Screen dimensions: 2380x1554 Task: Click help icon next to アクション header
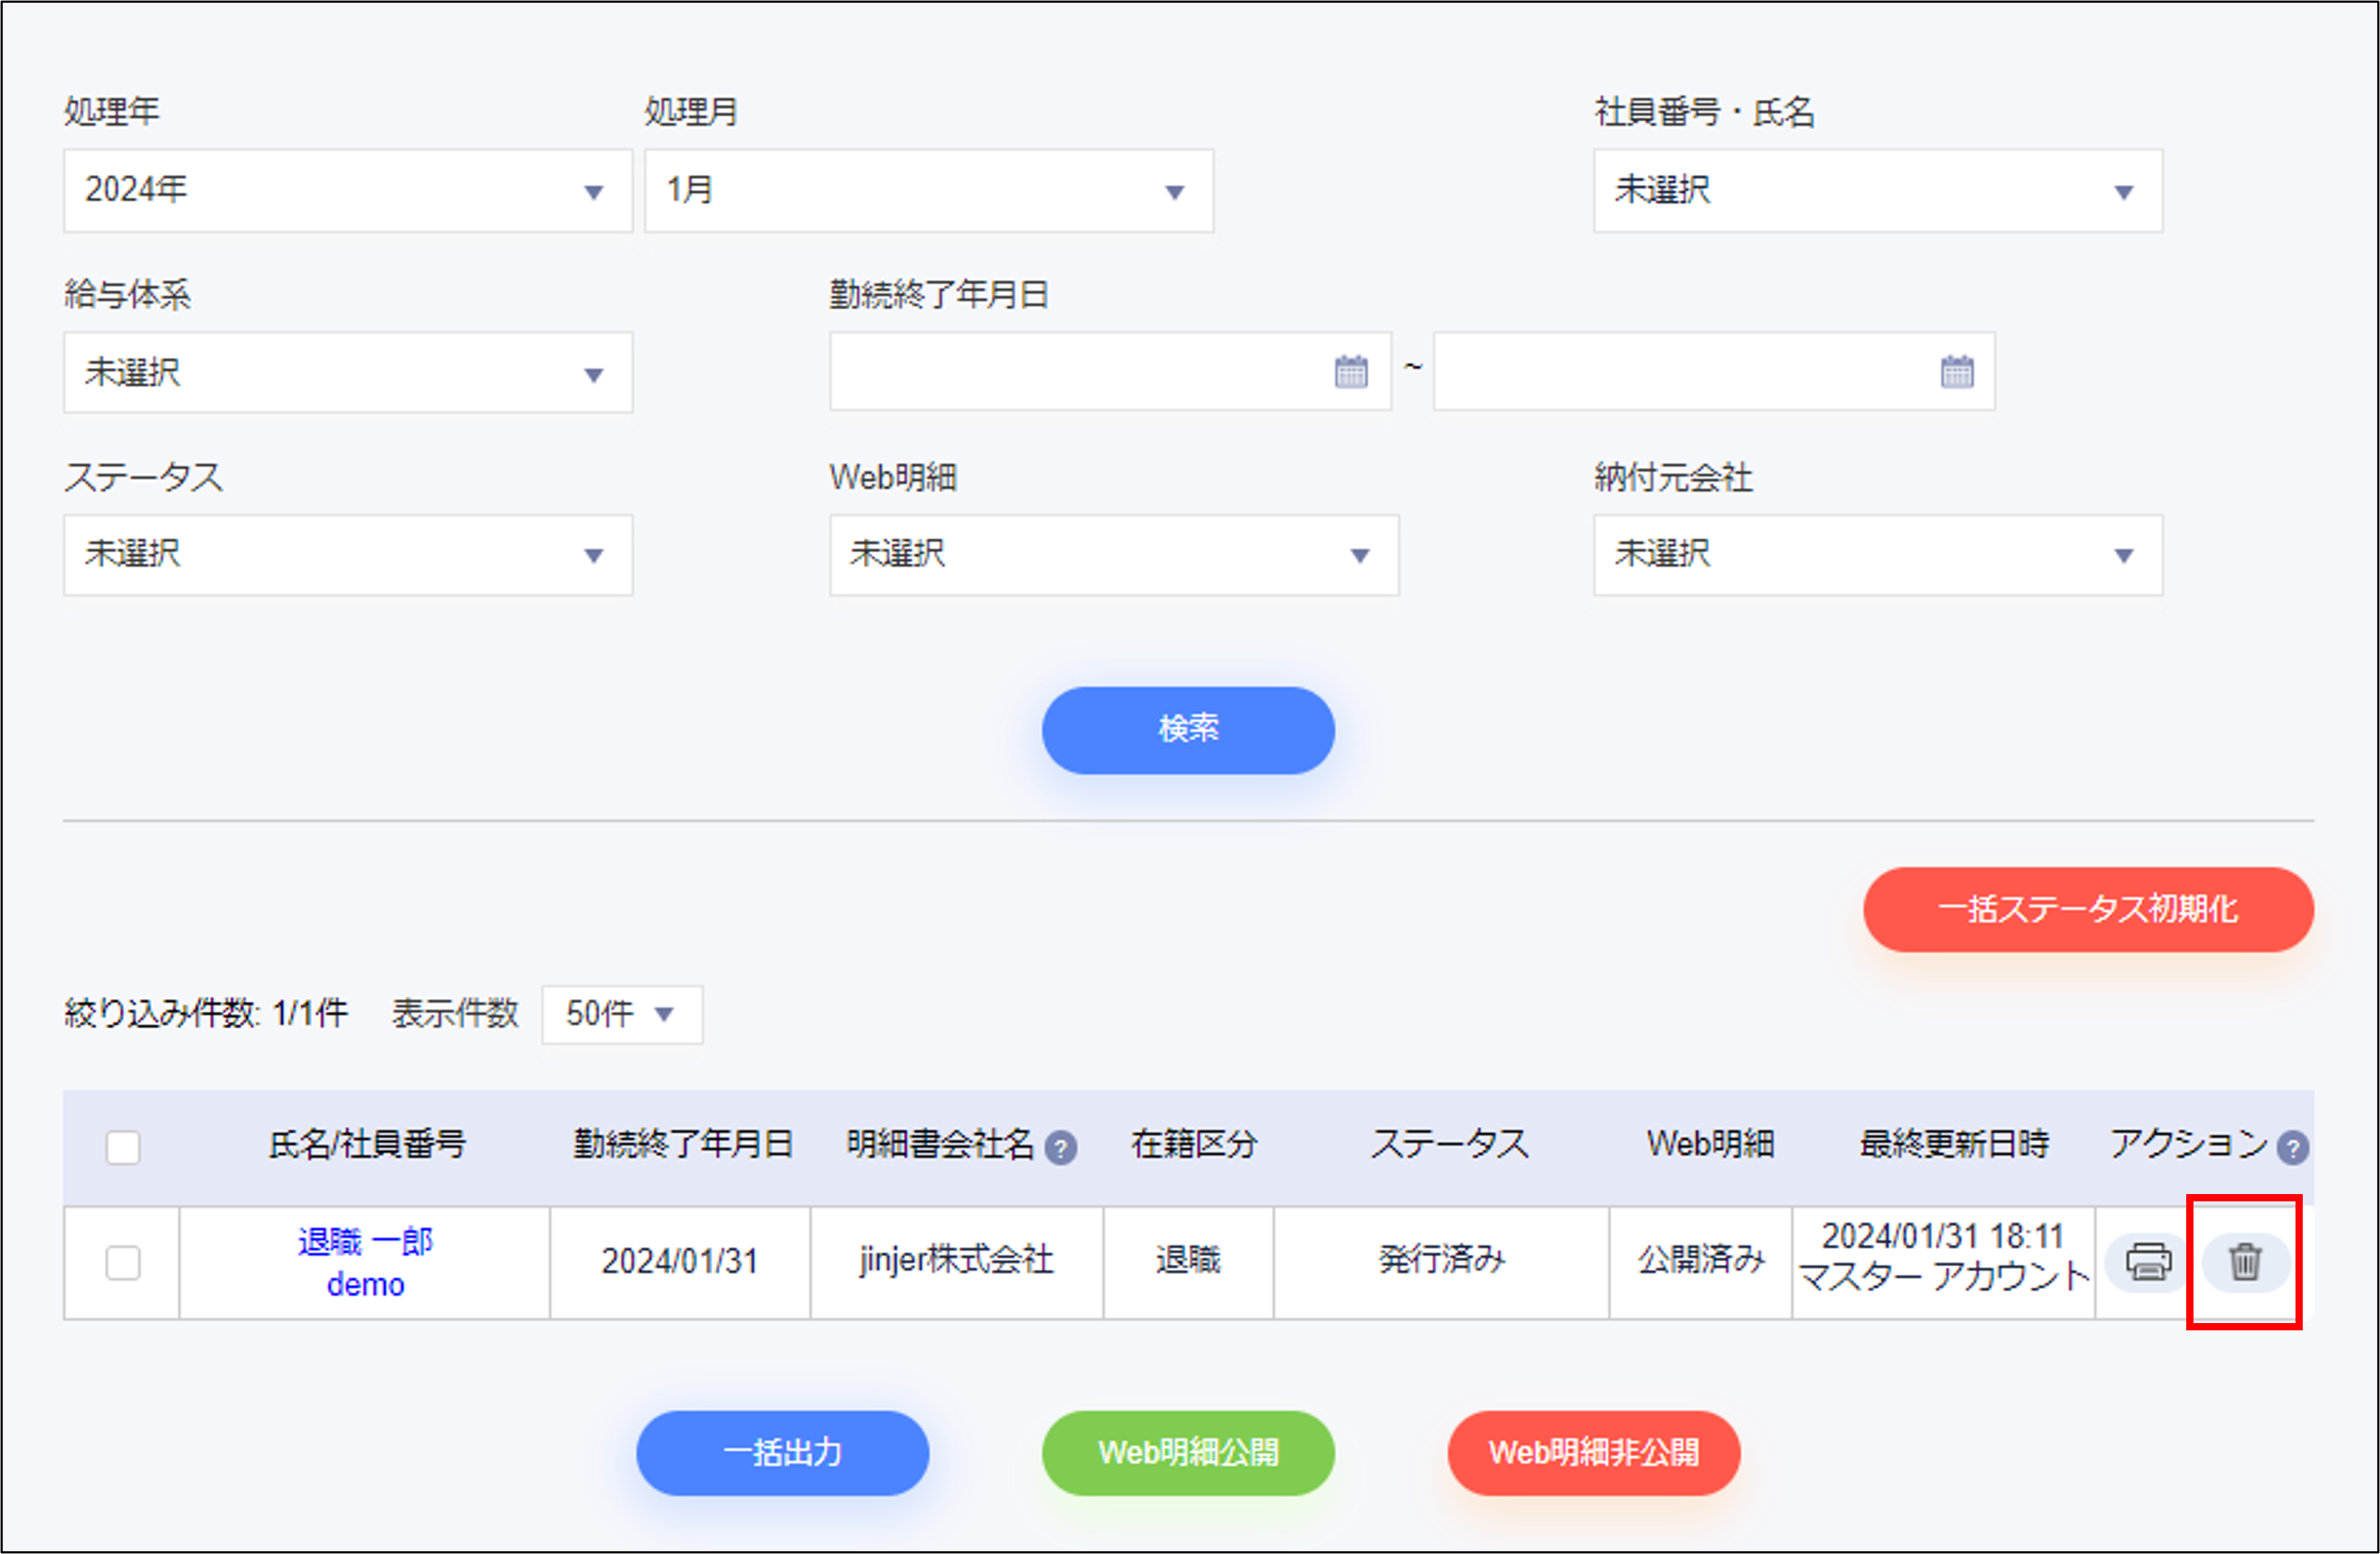pyautogui.click(x=2292, y=1147)
